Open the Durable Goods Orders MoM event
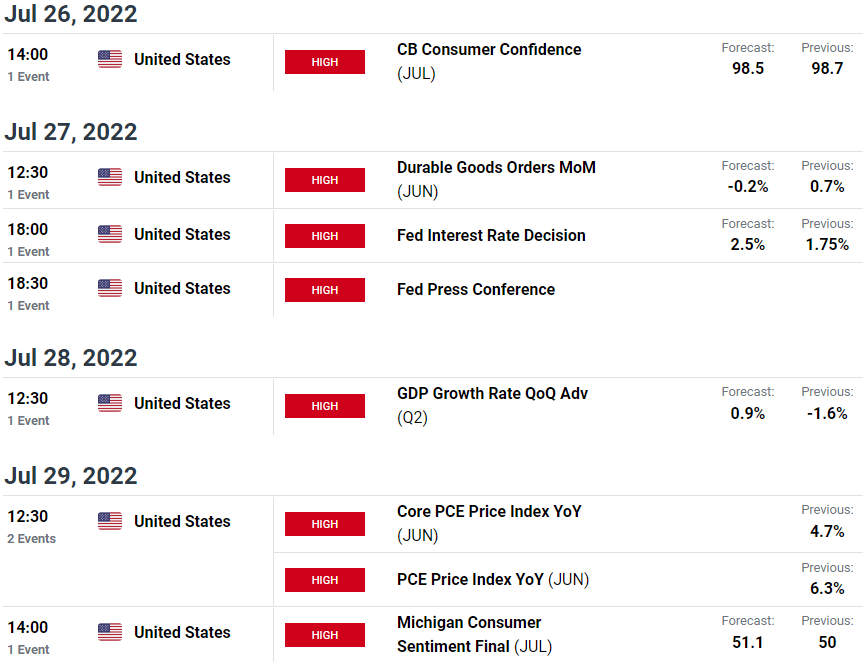 (496, 179)
